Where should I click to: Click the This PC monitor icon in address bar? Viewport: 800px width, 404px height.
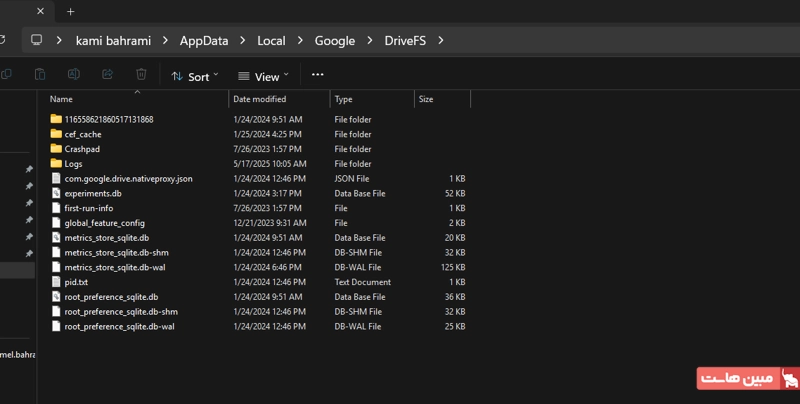(x=36, y=40)
